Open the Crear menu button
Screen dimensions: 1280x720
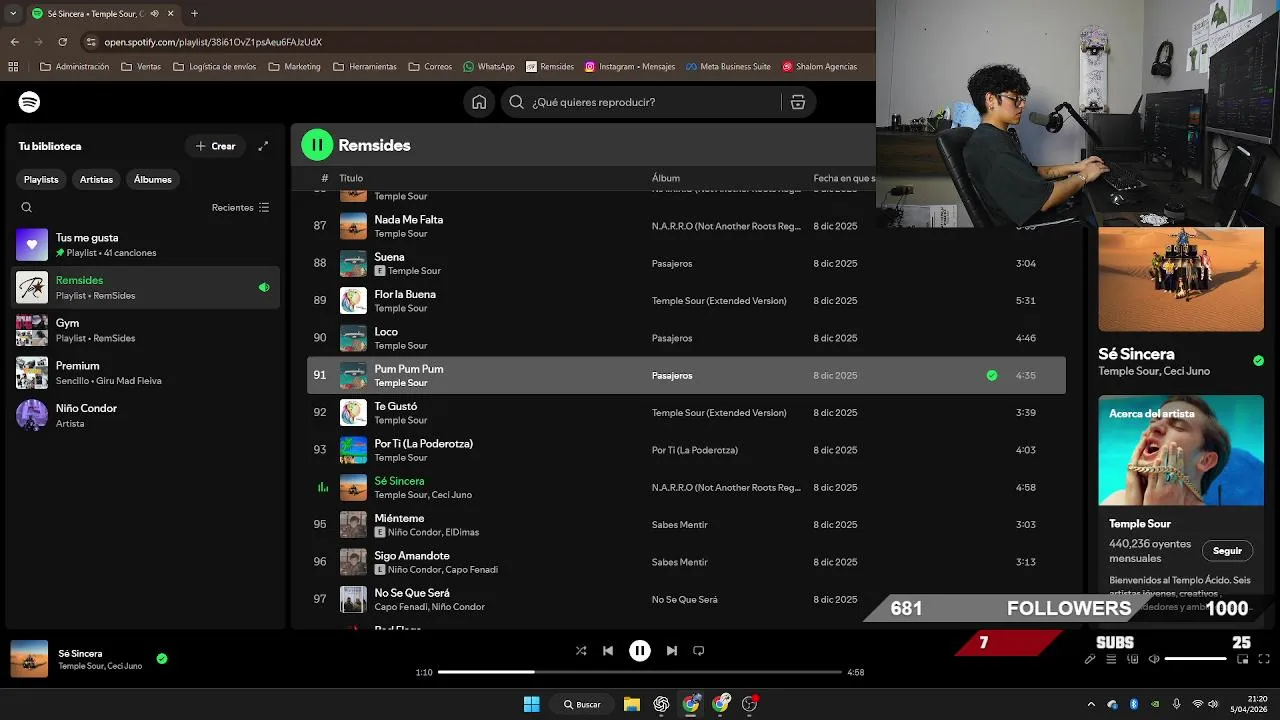tap(216, 146)
